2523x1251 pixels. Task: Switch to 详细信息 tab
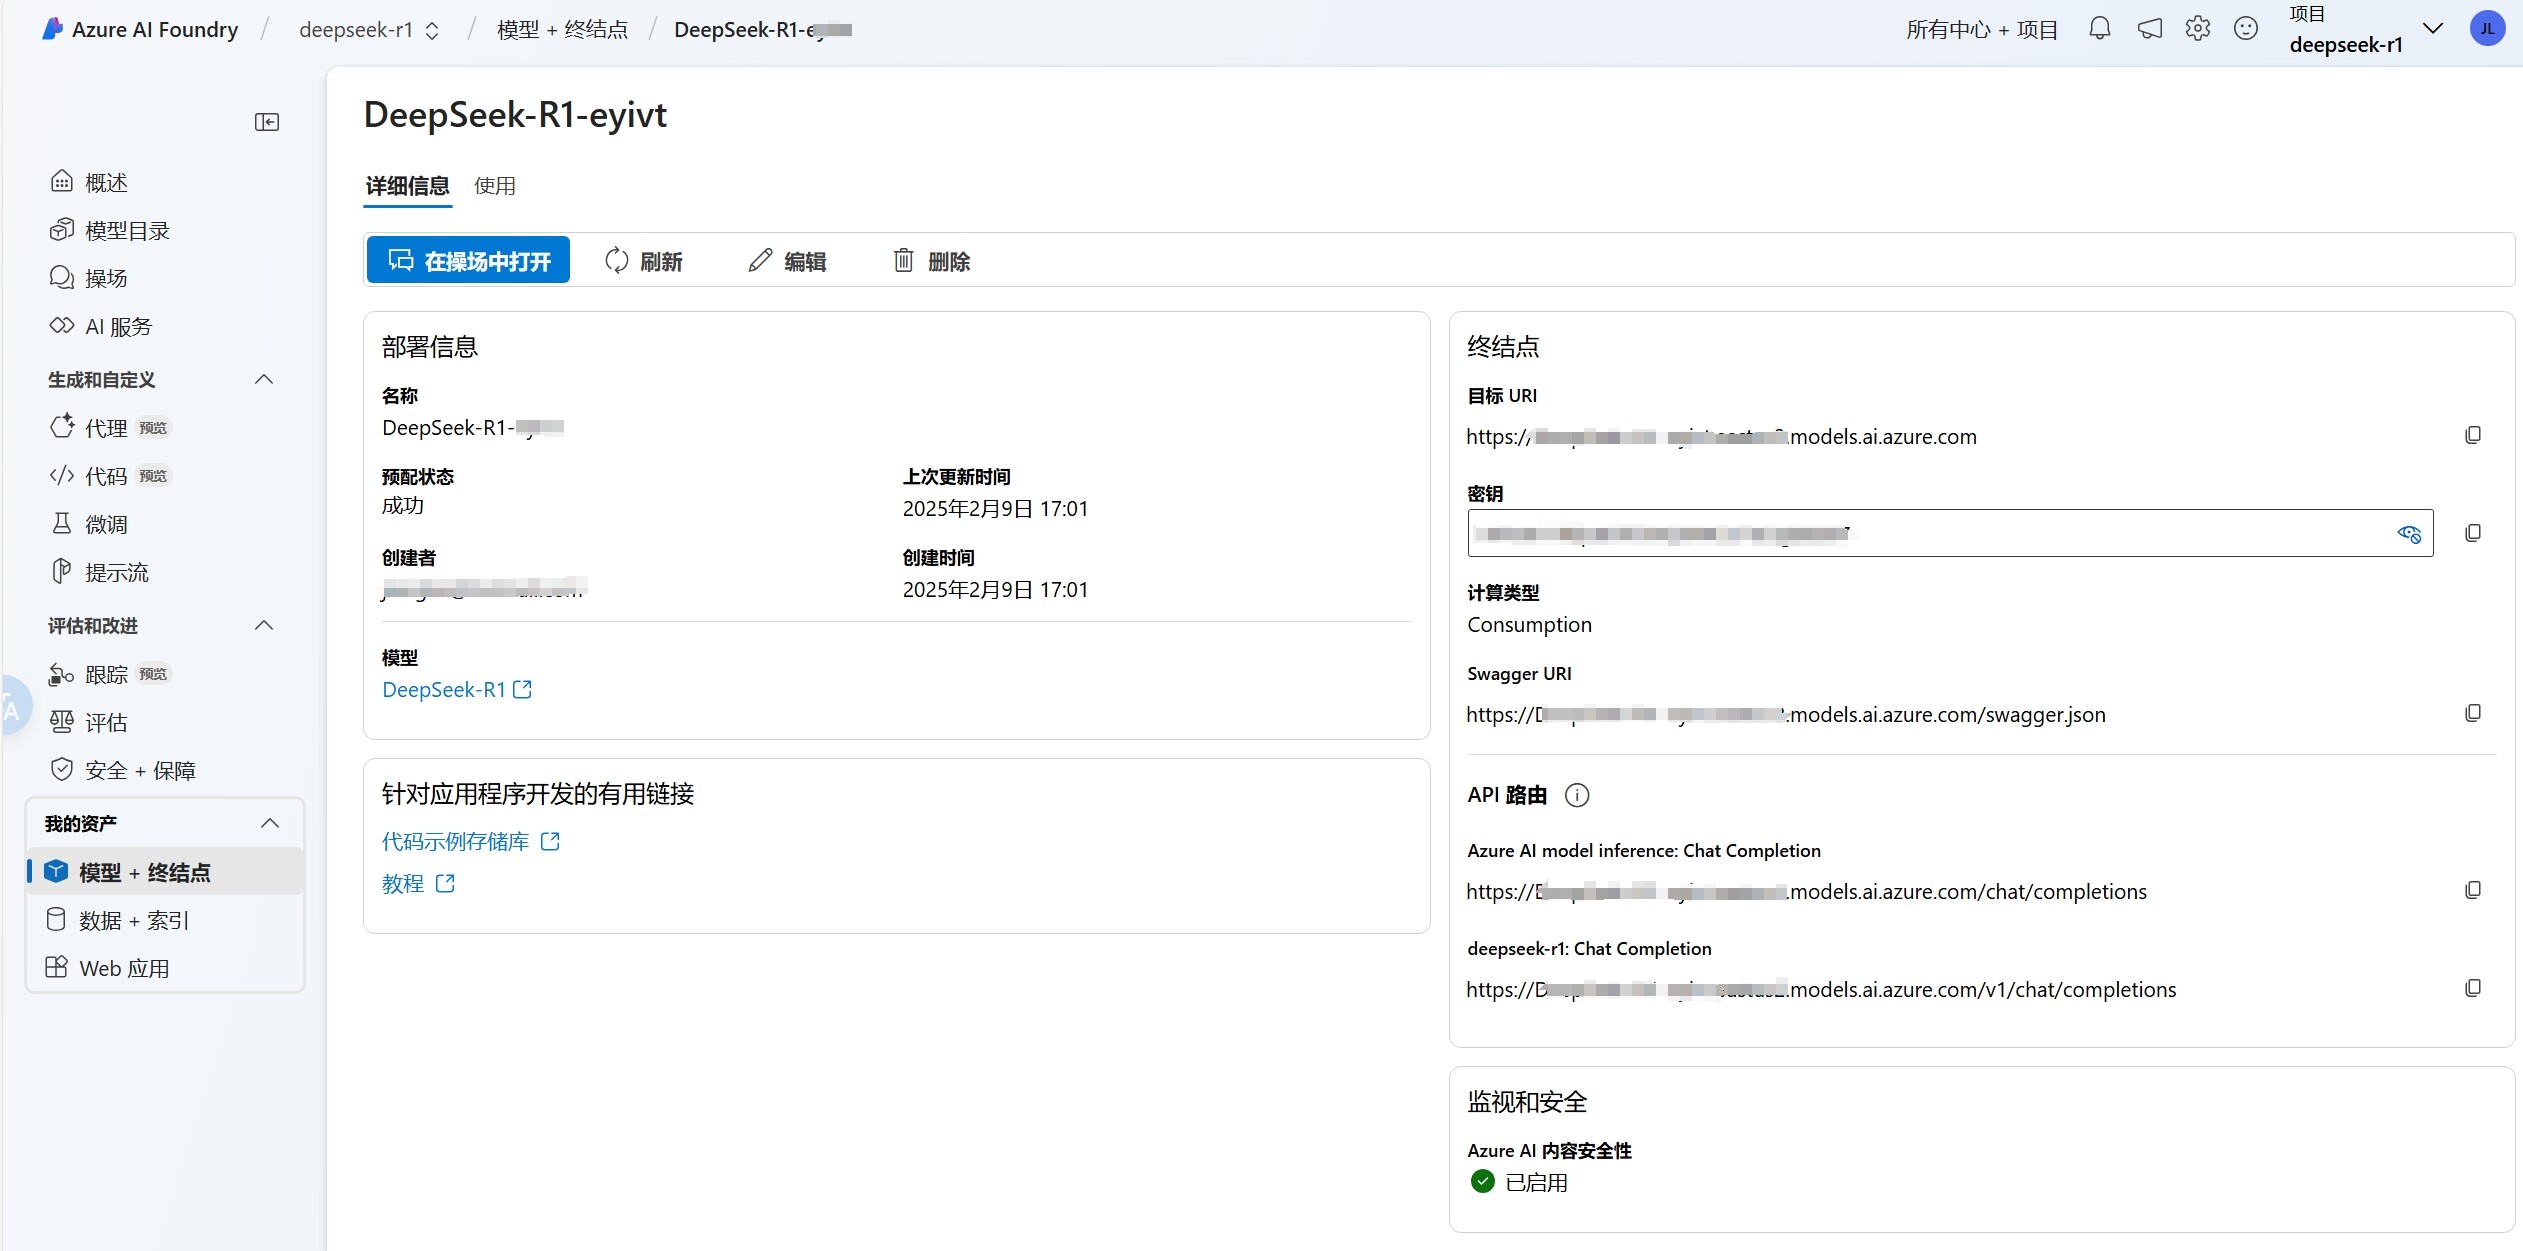click(x=407, y=186)
